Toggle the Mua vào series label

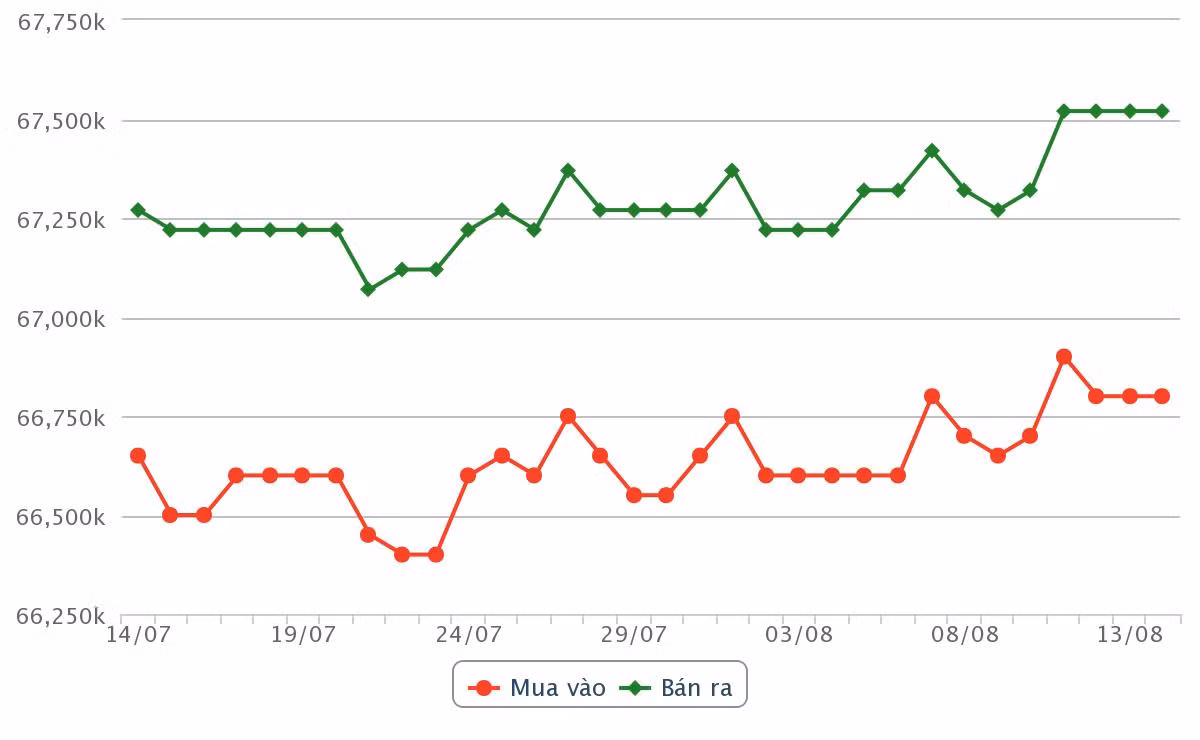(x=557, y=688)
